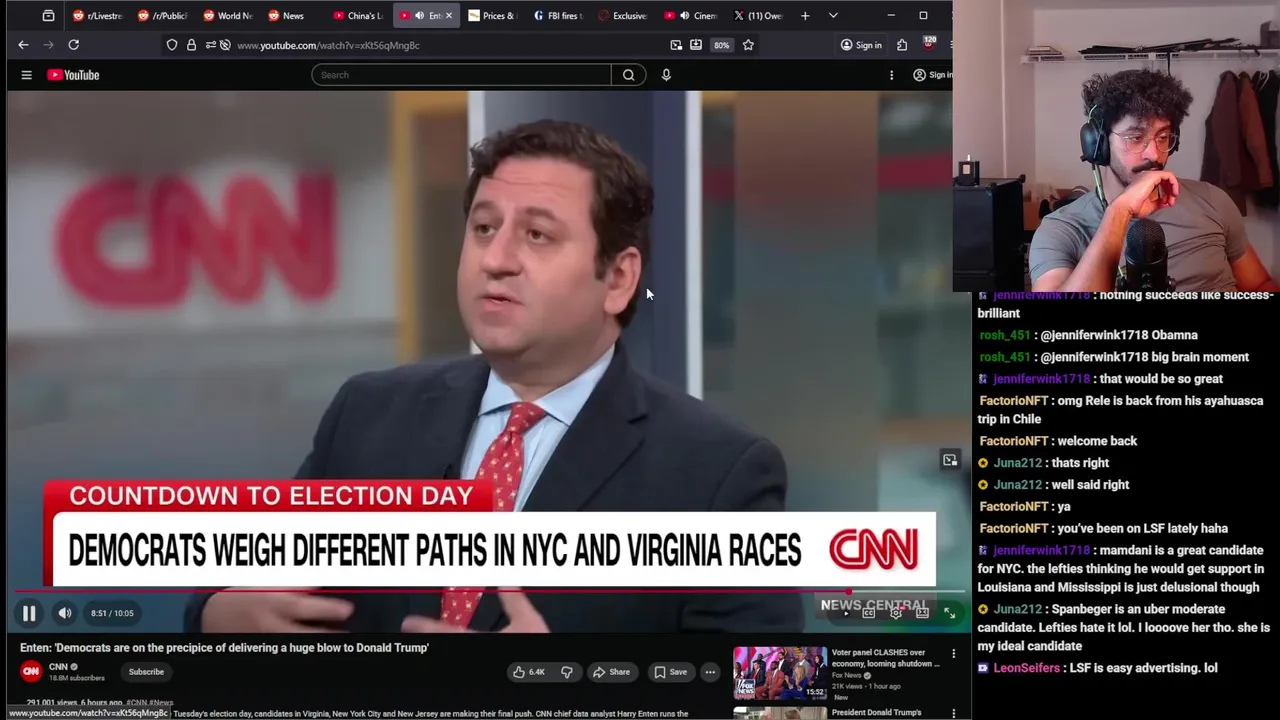Image resolution: width=1280 pixels, height=720 pixels.
Task: Open tracking protection shield icon
Action: click(172, 45)
